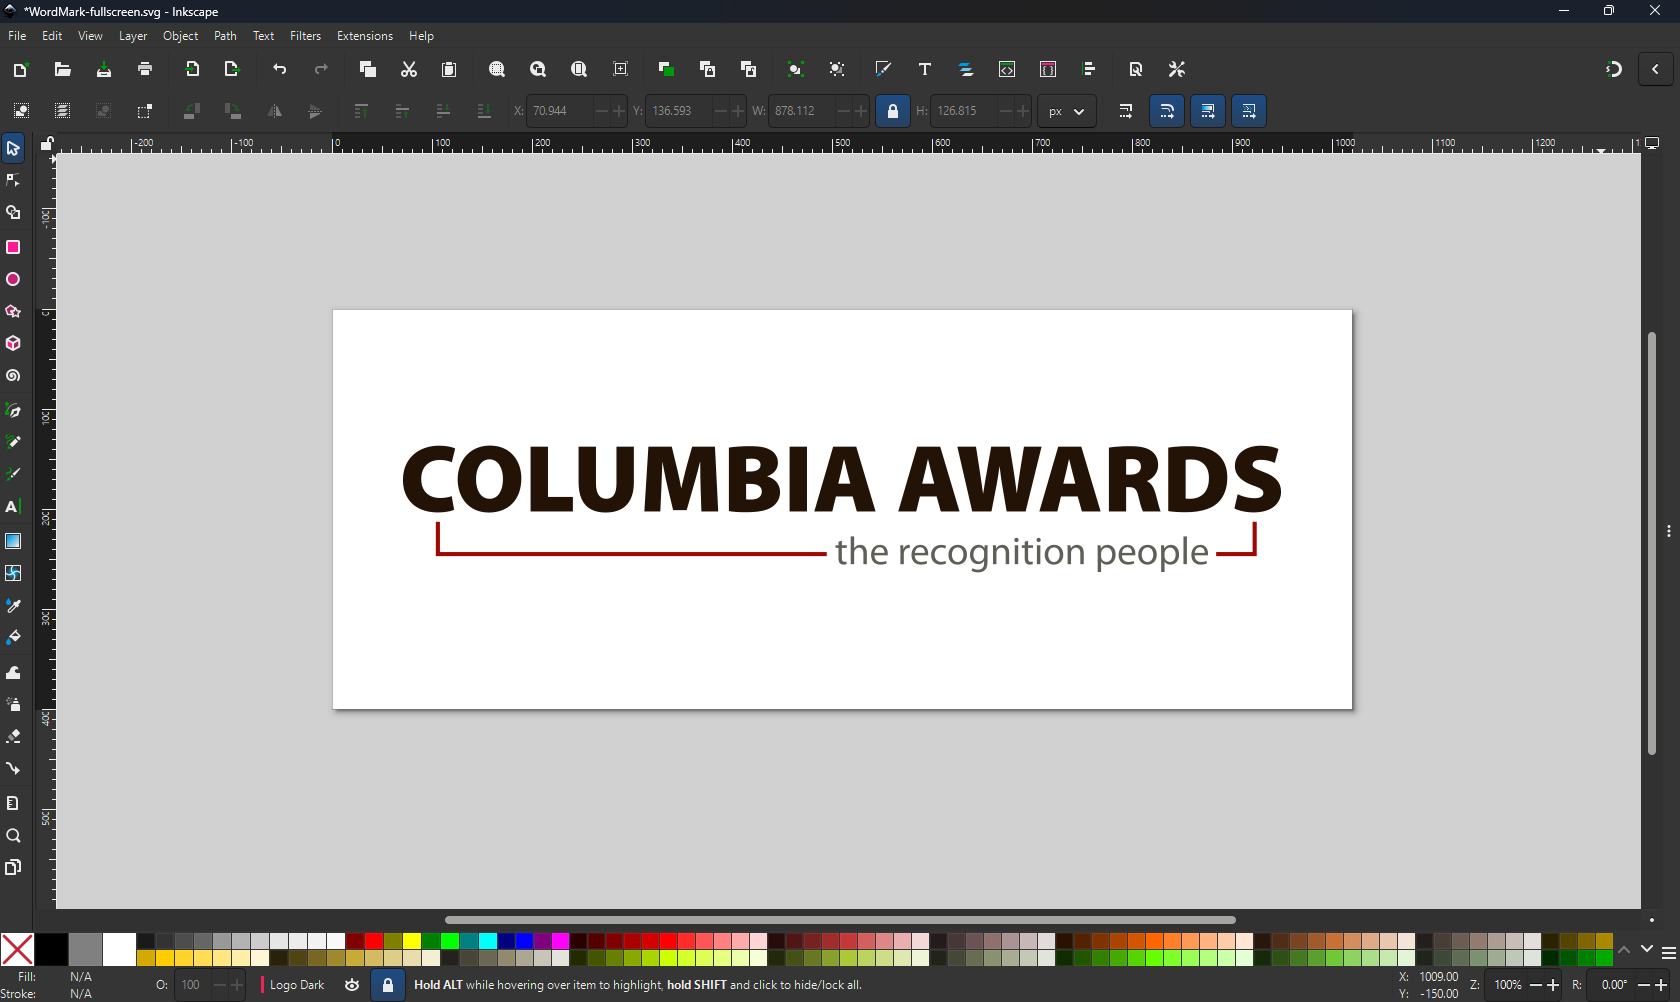
Task: Open the Align and Distribute icon
Action: click(x=1089, y=69)
